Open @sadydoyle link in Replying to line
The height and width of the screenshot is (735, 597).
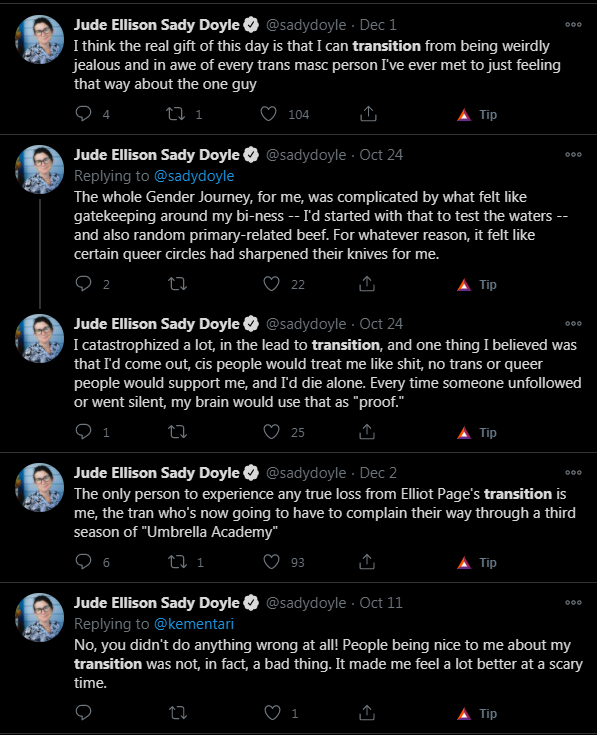click(x=194, y=176)
